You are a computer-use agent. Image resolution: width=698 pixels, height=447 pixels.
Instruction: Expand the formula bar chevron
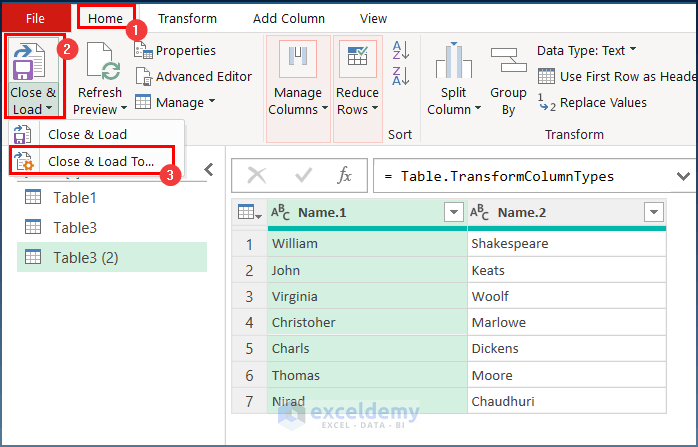coord(683,176)
